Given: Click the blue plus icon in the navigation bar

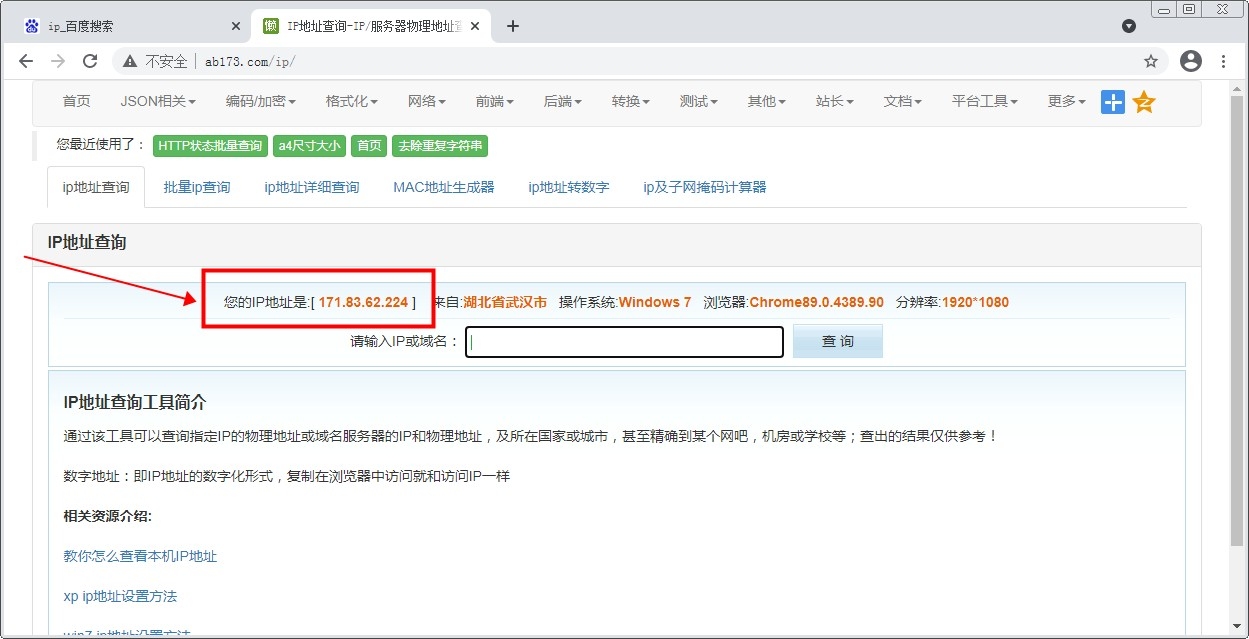Looking at the screenshot, I should [1112, 101].
